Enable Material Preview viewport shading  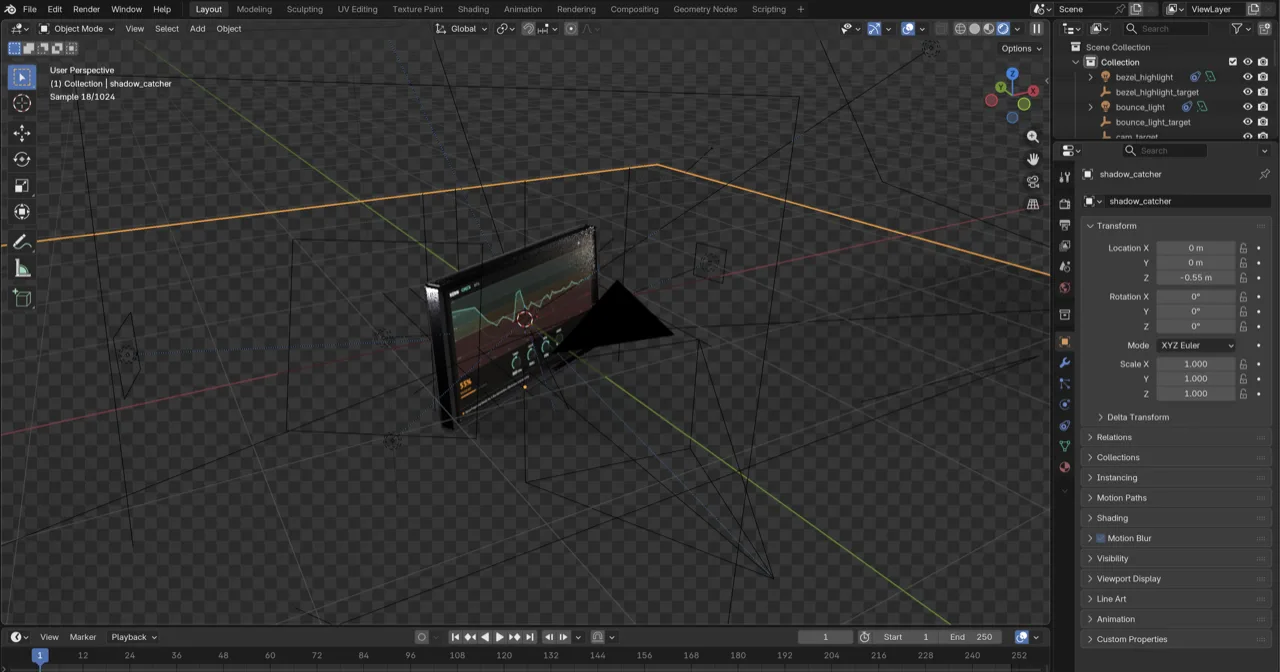click(989, 28)
